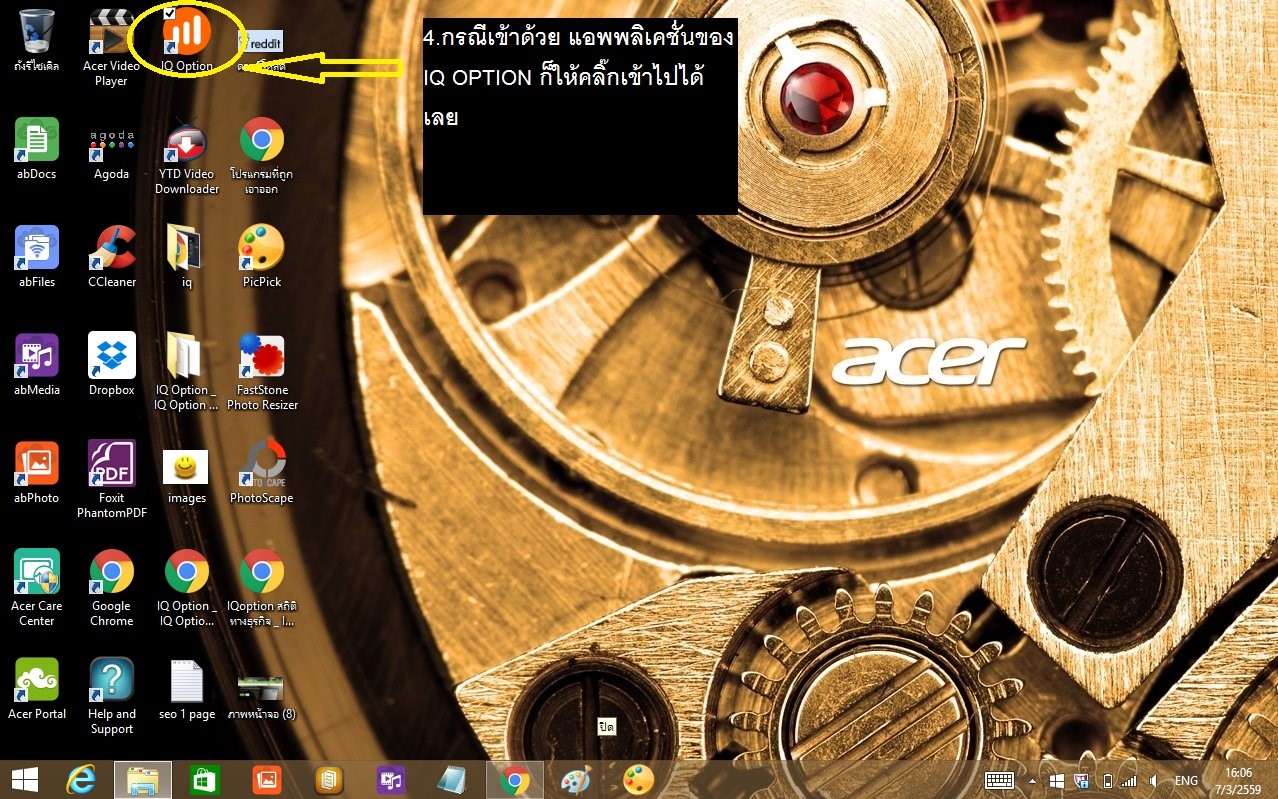The width and height of the screenshot is (1278, 799).
Task: Open the abPhoto shortcut
Action: tap(37, 463)
